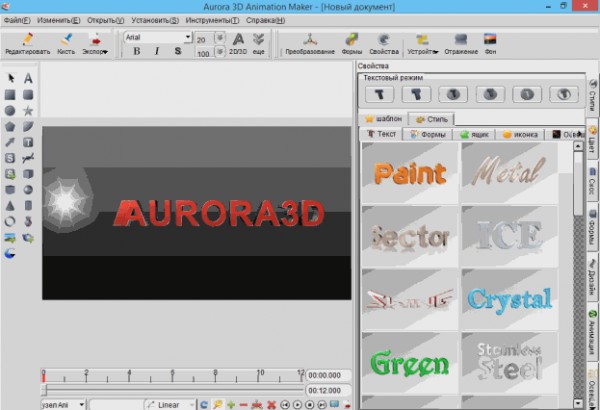The image size is (600, 410).
Task: Click the blue refresh icon in timeline
Action: click(204, 405)
